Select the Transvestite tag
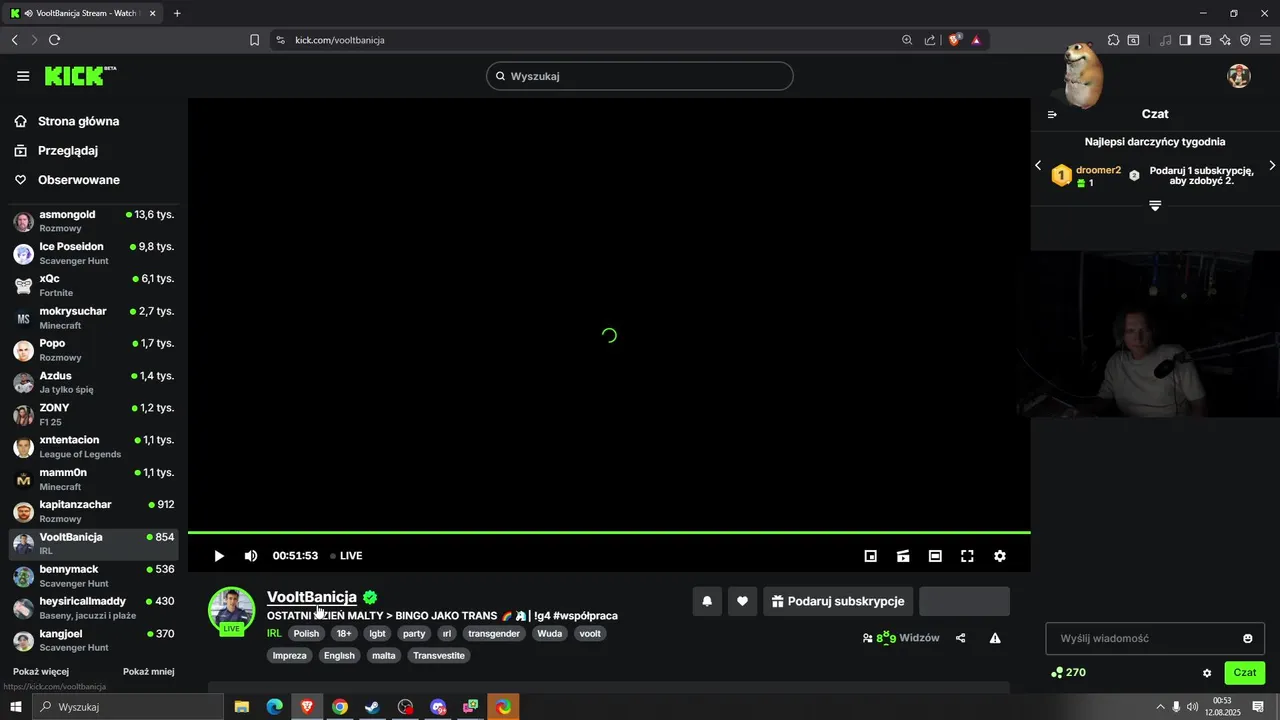 [439, 656]
